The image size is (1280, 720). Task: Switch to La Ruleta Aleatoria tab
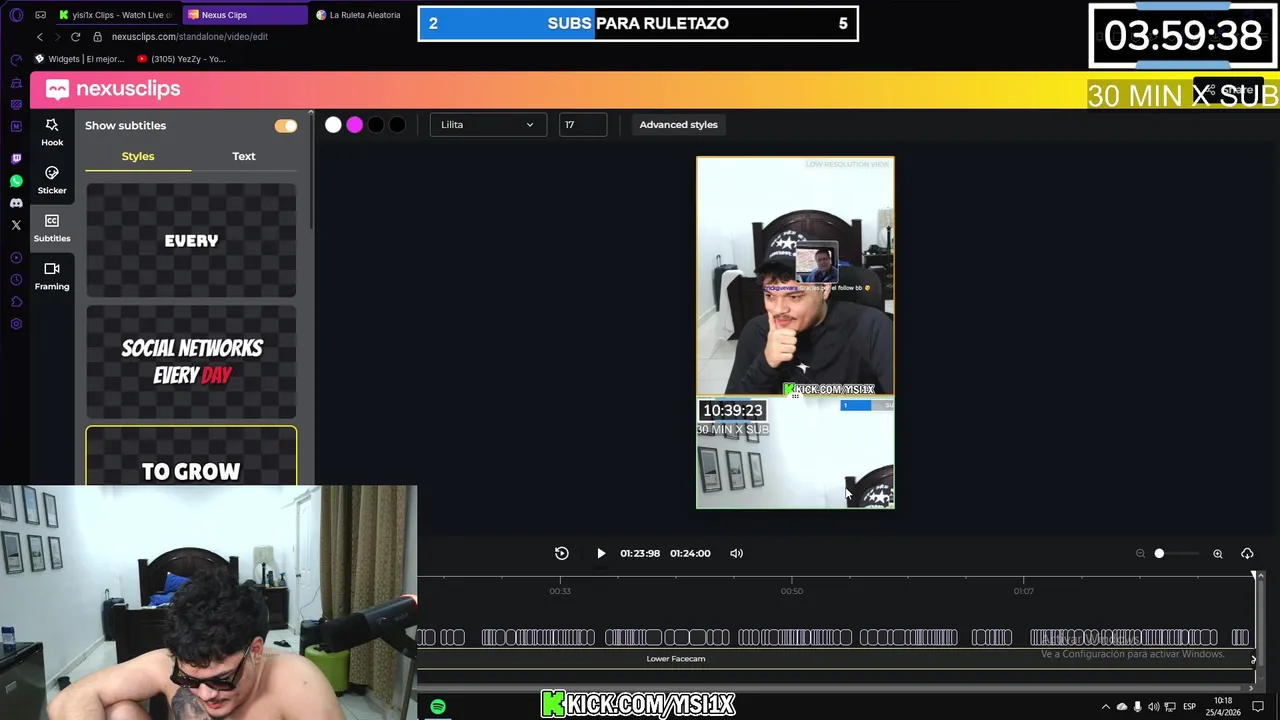click(x=358, y=15)
